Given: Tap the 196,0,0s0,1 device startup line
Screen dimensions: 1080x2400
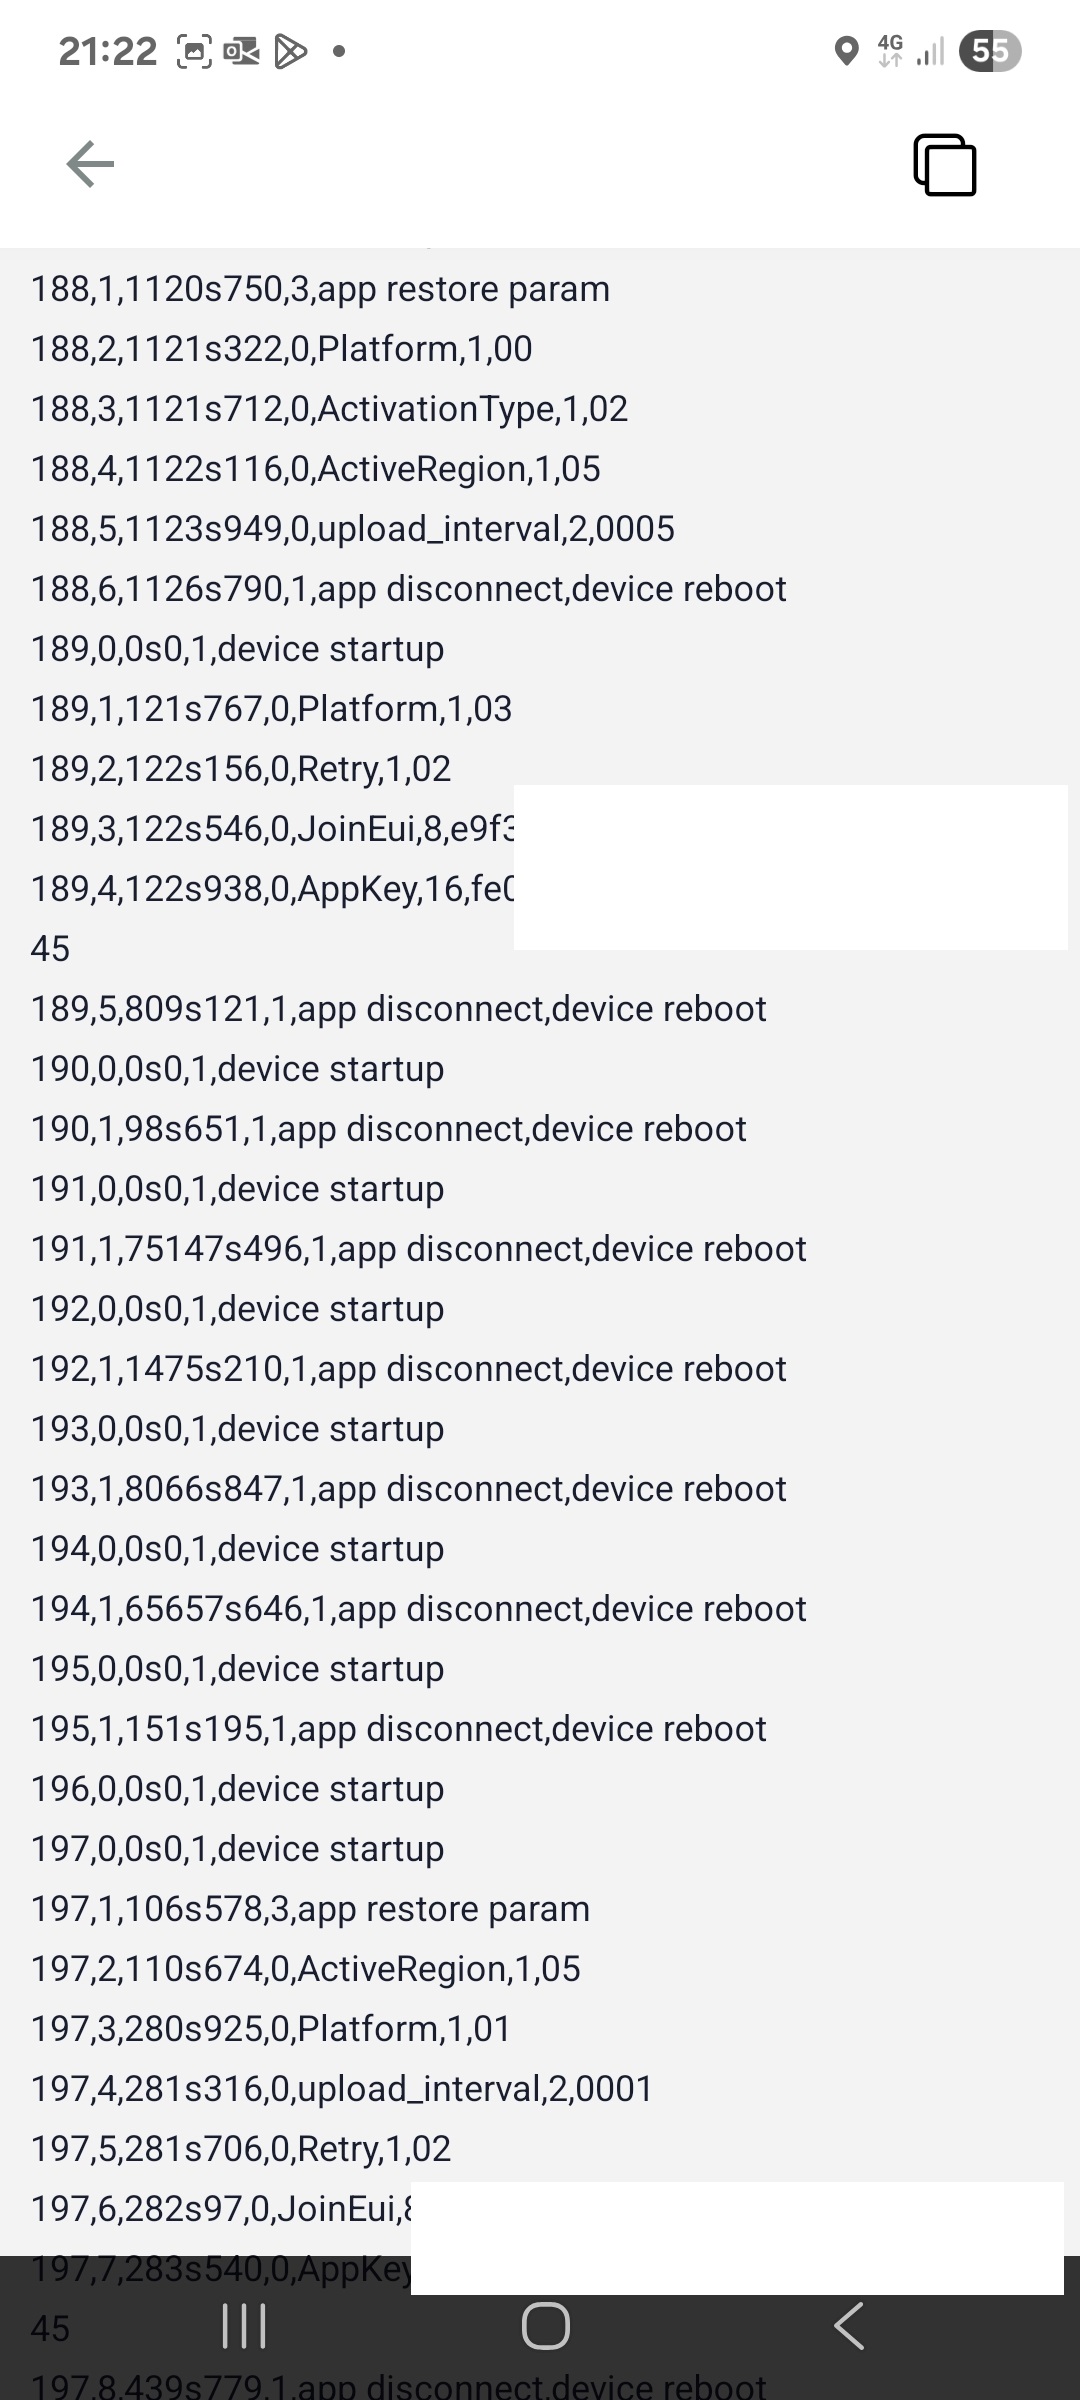Looking at the screenshot, I should tap(237, 1789).
